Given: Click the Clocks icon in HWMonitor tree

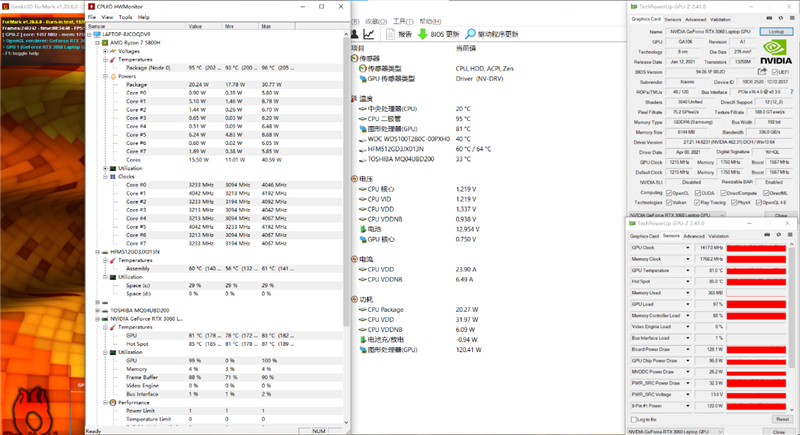Looking at the screenshot, I should pos(113,176).
